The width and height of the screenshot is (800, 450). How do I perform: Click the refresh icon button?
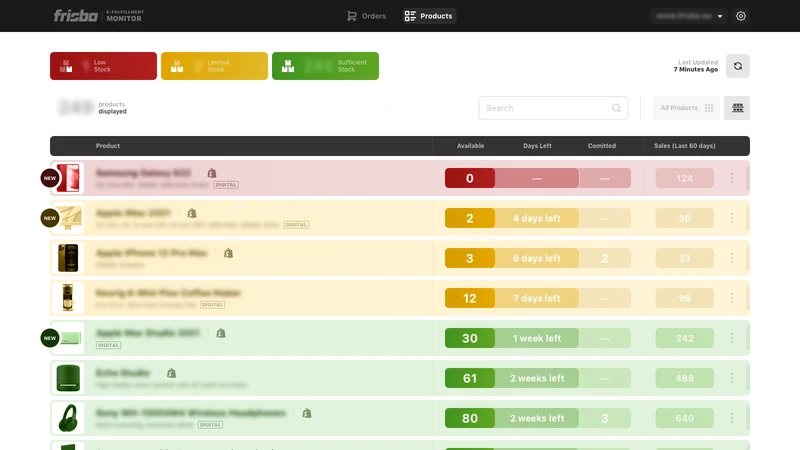coord(738,66)
